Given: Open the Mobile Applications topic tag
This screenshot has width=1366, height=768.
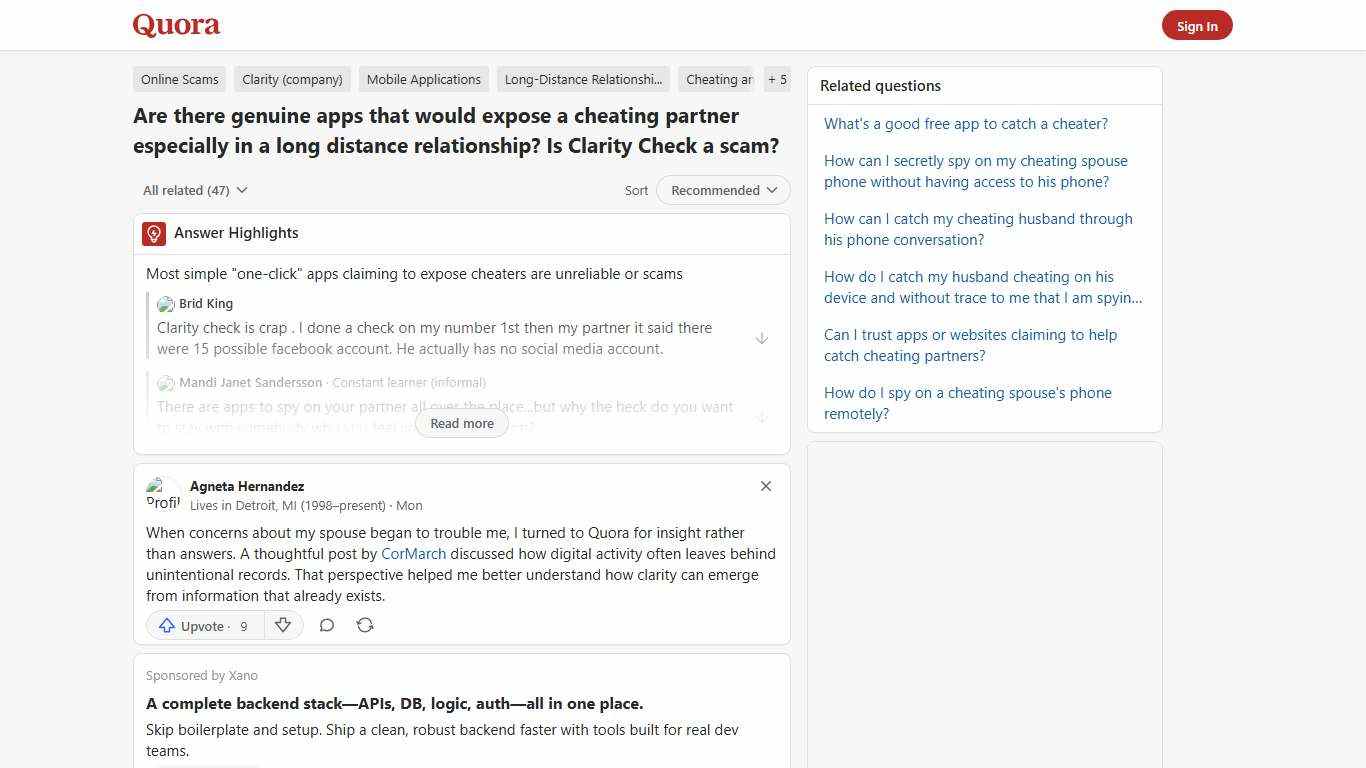Looking at the screenshot, I should 423,79.
